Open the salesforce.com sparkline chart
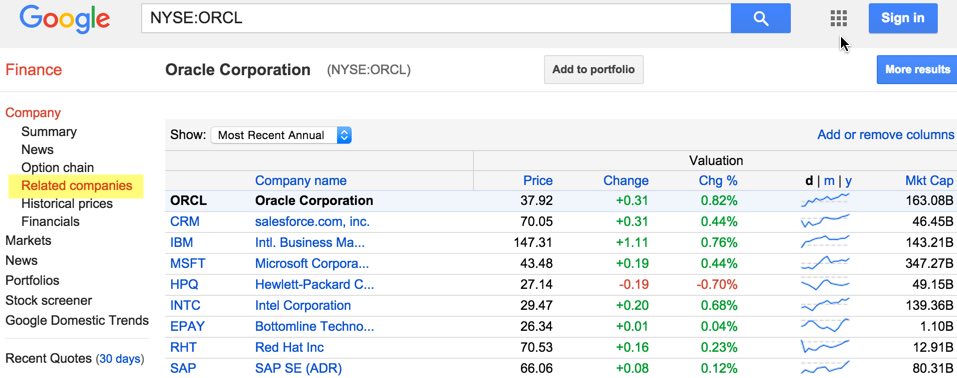The image size is (957, 378). pyautogui.click(x=825, y=221)
